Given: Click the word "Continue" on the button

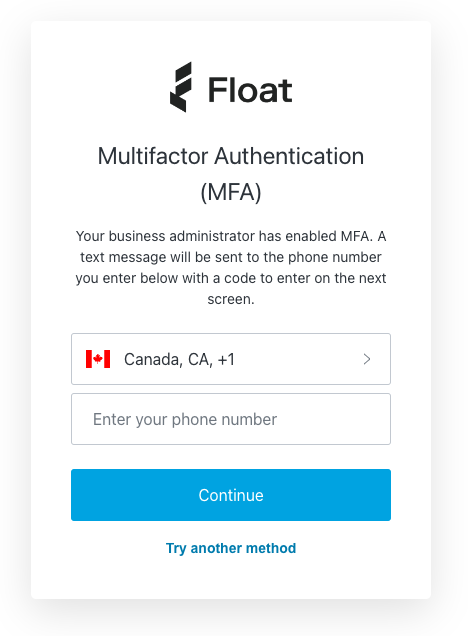Looking at the screenshot, I should point(231,495).
